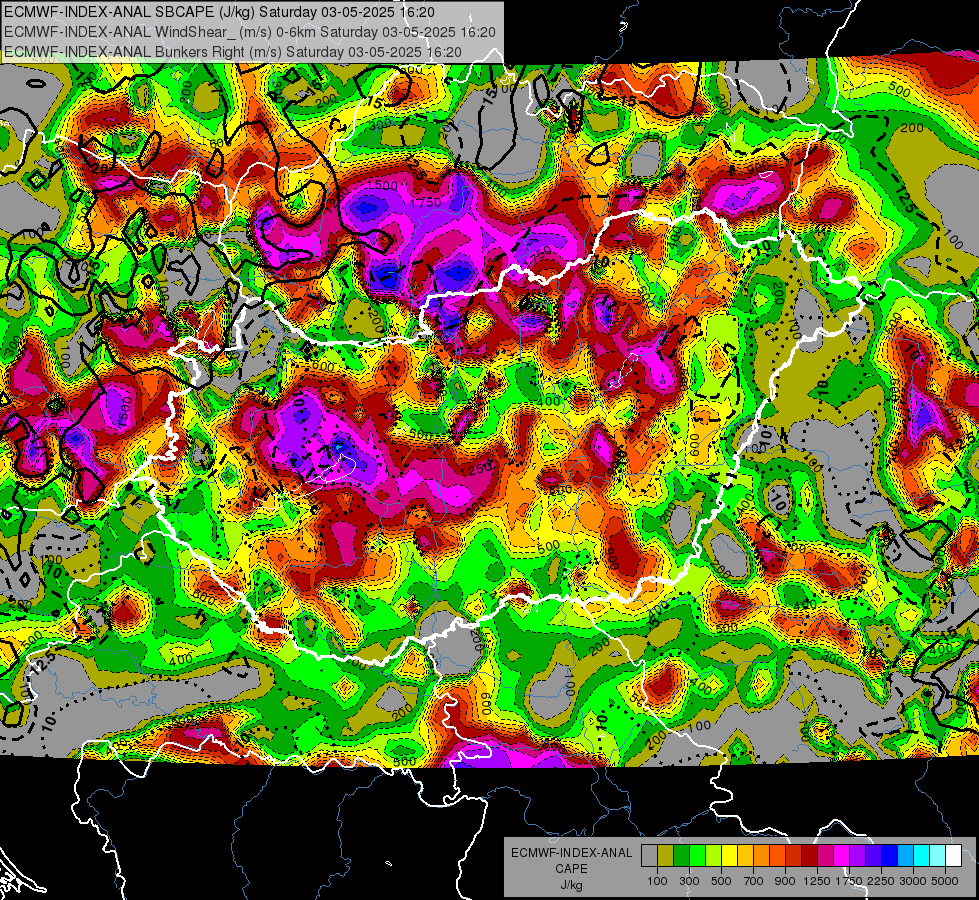Click the 3000 value under the color bar

pos(913,881)
